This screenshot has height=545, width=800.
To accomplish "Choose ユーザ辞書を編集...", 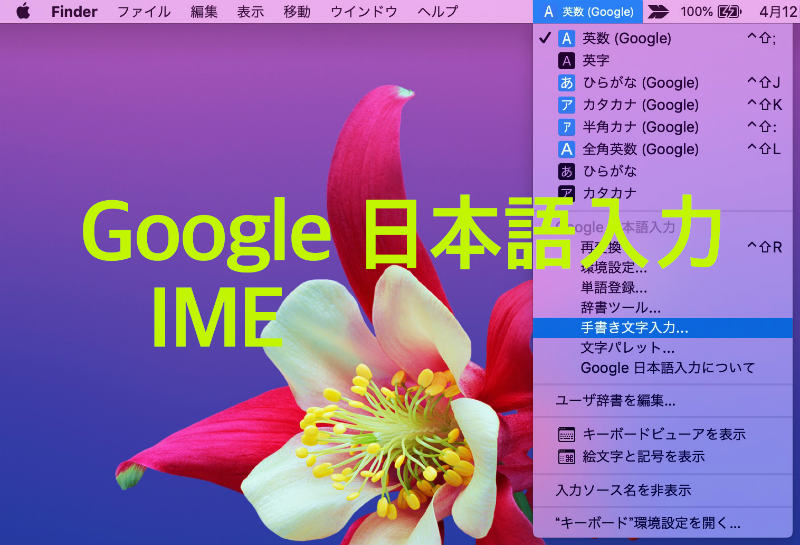I will (x=663, y=401).
